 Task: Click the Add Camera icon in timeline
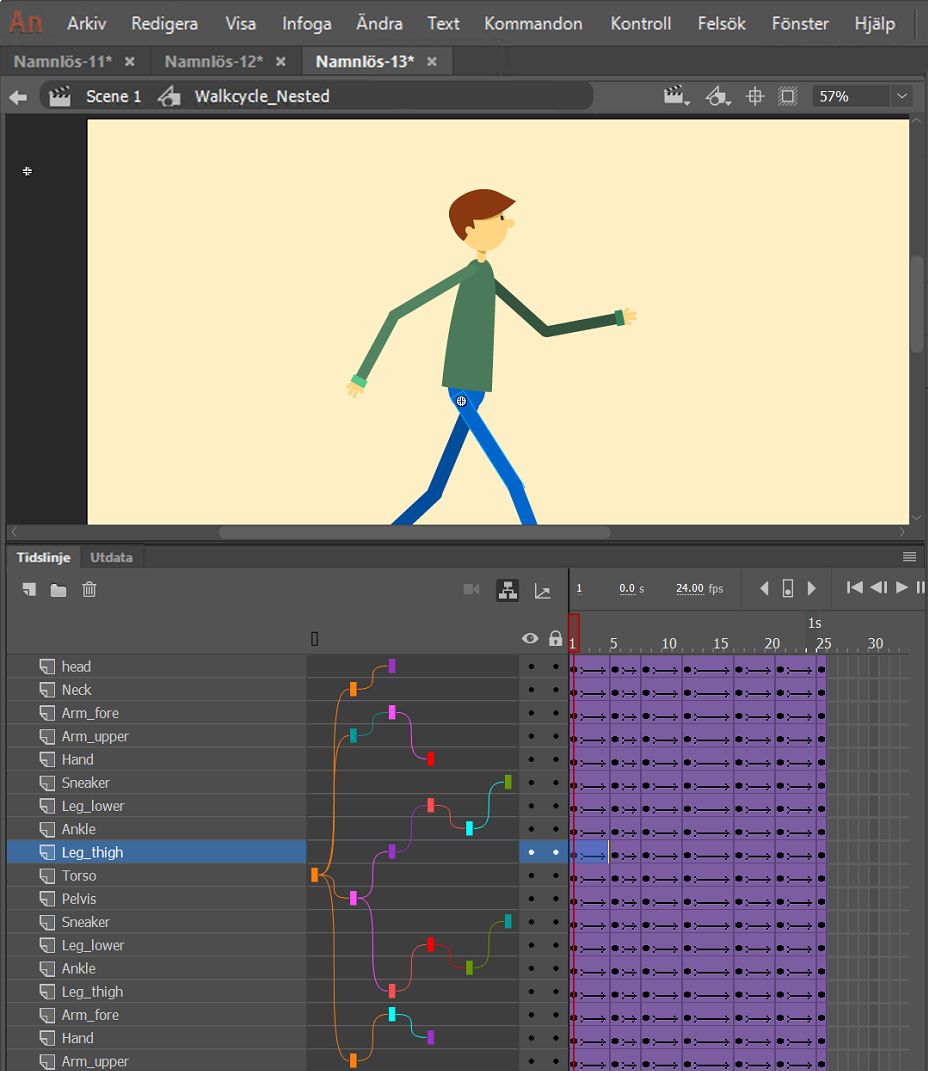(x=472, y=590)
